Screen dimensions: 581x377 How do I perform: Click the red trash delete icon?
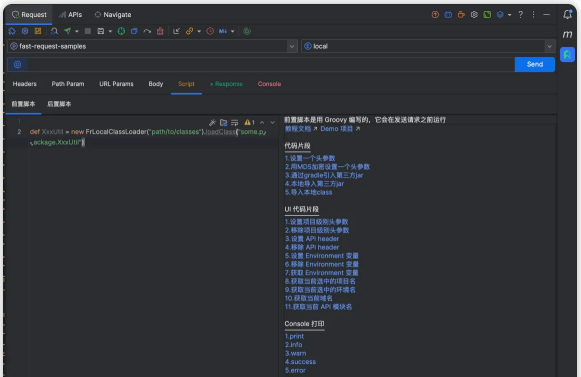[160, 31]
